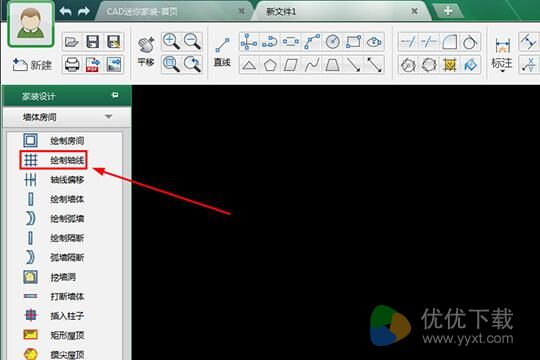The width and height of the screenshot is (540, 360).
Task: Export drawing to PDF
Action: [x=93, y=64]
